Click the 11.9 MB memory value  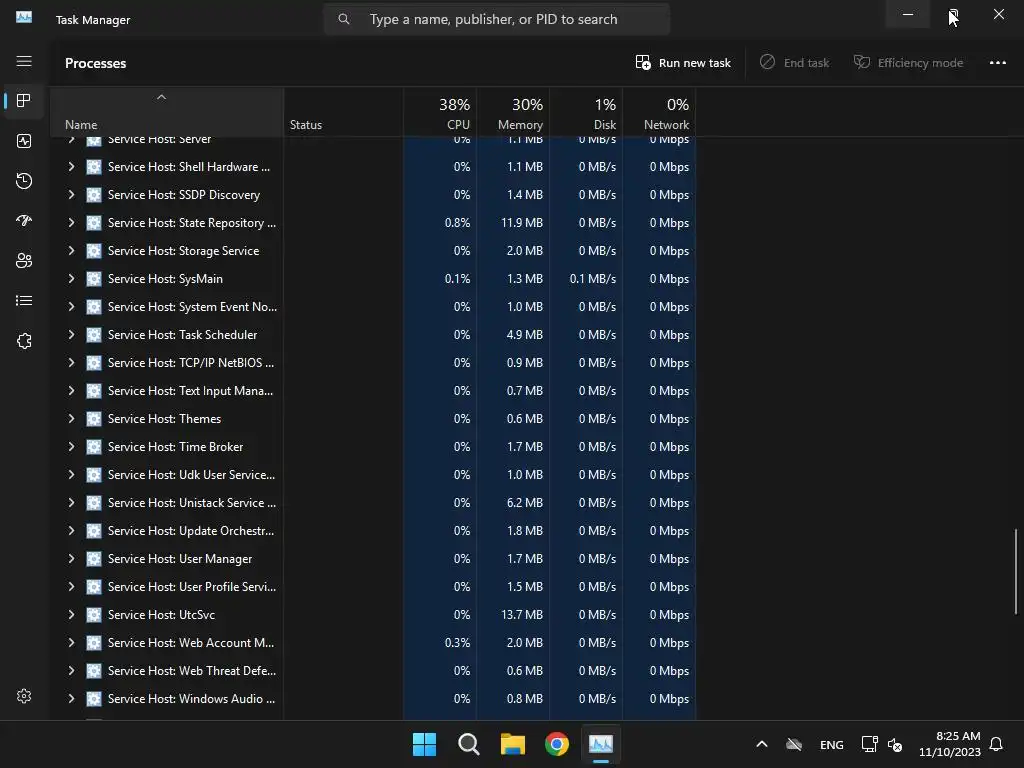click(x=522, y=223)
